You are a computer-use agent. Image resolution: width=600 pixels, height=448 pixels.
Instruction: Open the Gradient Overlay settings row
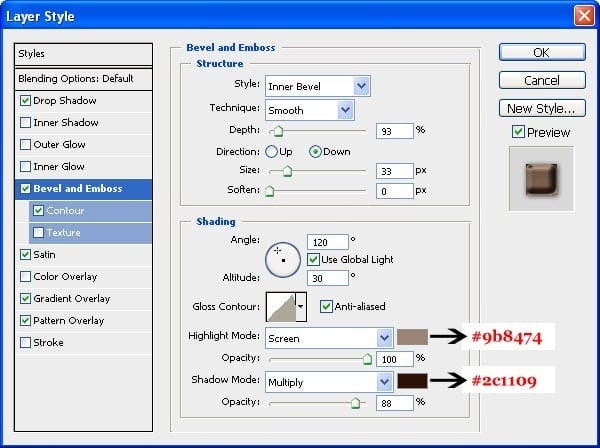[x=83, y=298]
